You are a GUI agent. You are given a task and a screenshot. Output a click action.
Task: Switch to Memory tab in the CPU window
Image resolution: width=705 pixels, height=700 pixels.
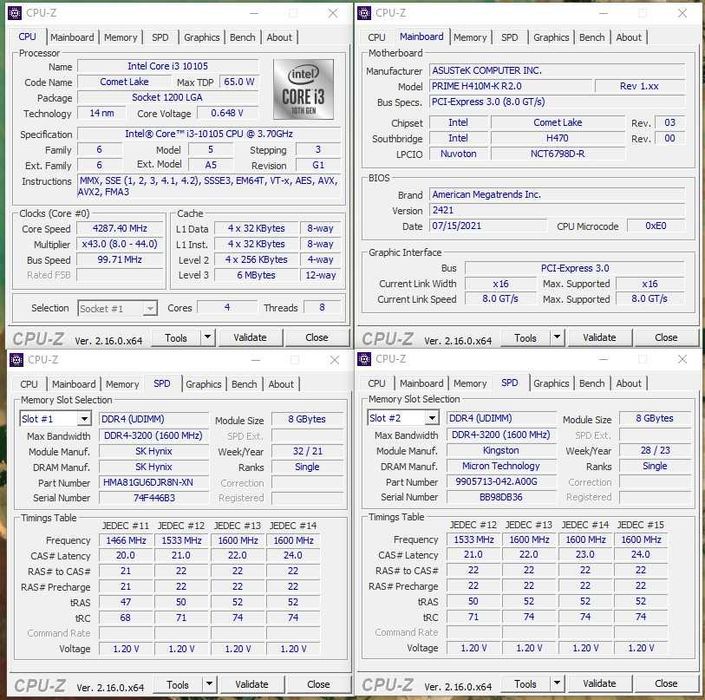pyautogui.click(x=120, y=37)
